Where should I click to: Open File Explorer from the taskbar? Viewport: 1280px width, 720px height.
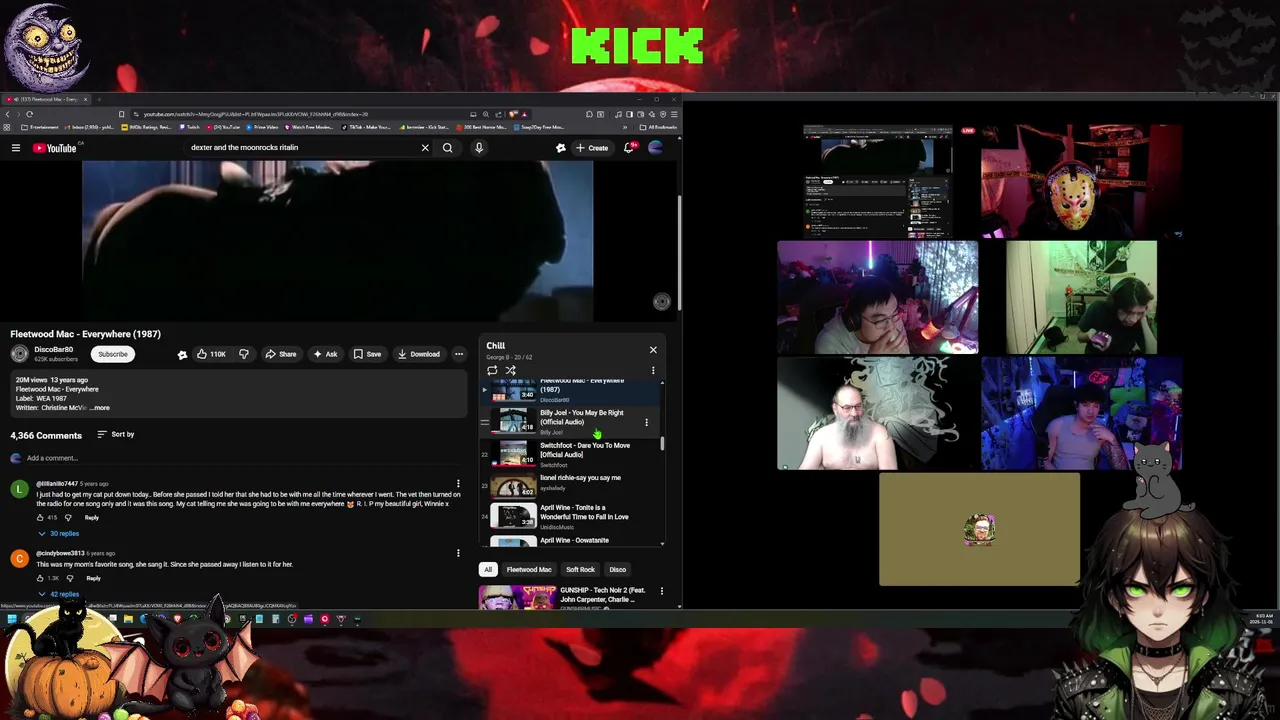pyautogui.click(x=128, y=619)
